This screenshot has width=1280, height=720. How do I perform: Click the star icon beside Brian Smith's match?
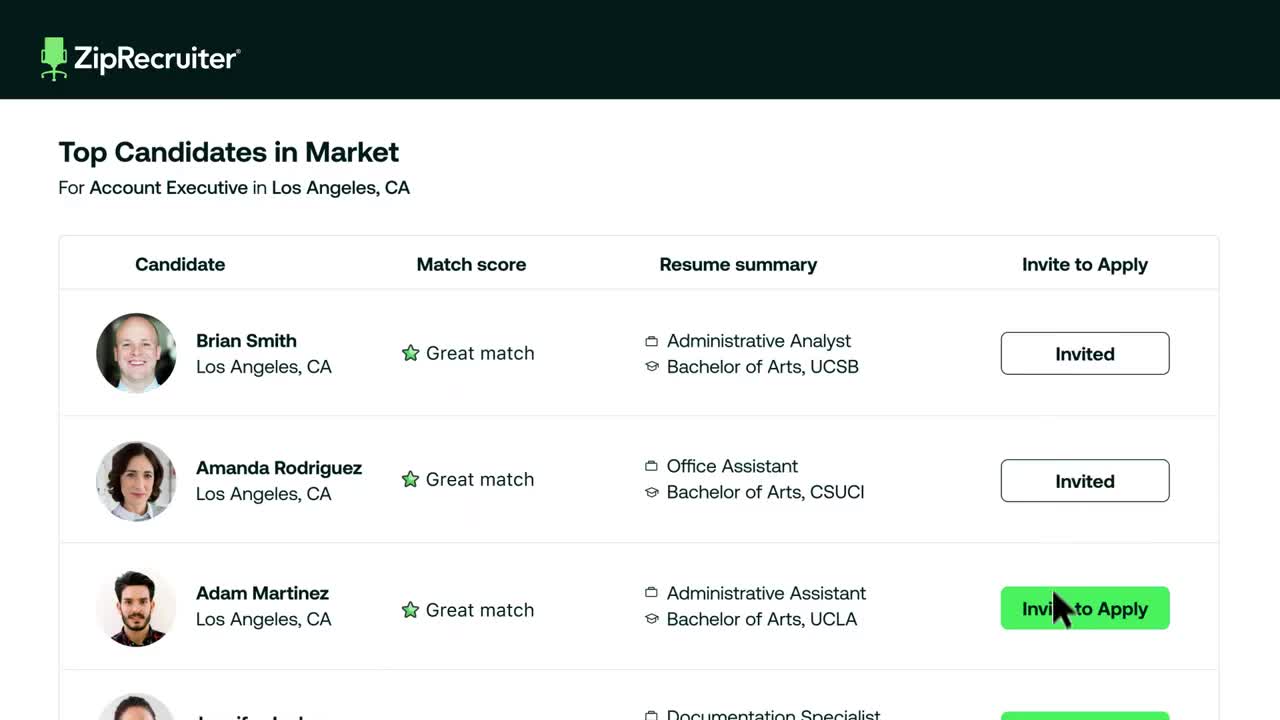pos(410,353)
